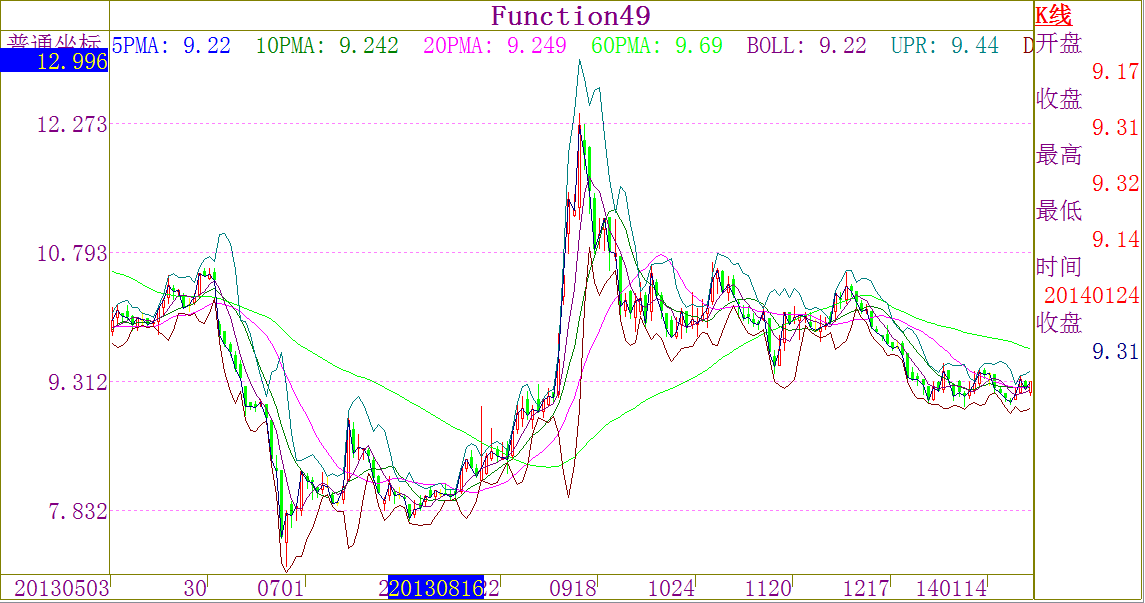Click the UPR: 9.44 indicator label

pos(945,45)
